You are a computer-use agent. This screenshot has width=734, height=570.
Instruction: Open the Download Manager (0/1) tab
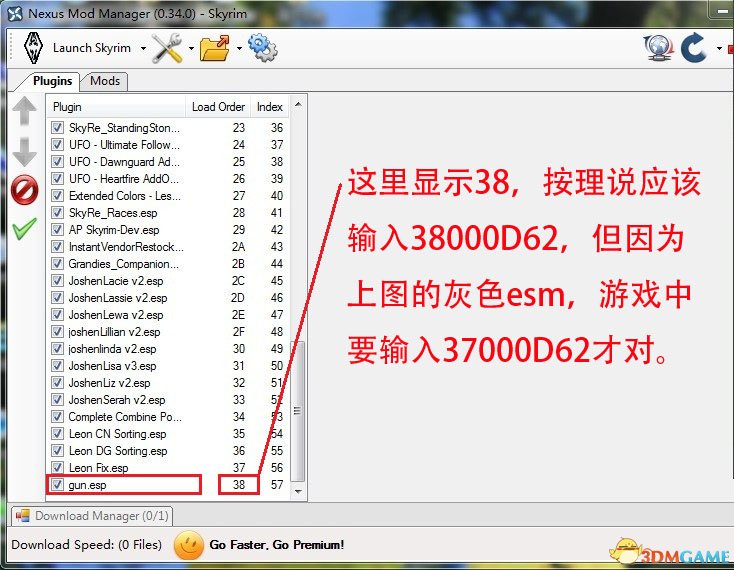tap(92, 516)
